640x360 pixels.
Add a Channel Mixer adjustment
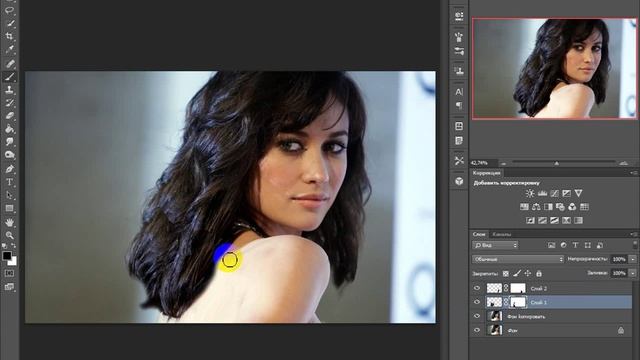tap(572, 207)
